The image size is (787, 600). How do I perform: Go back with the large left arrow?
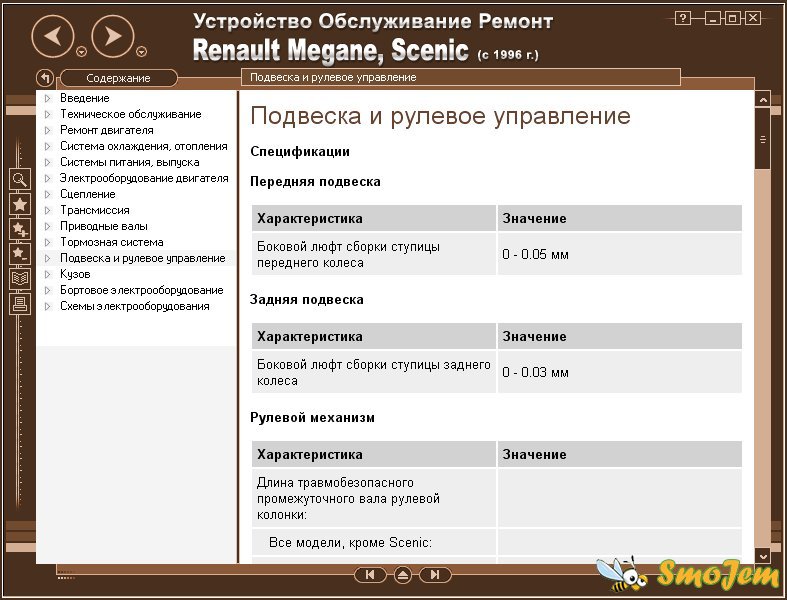tap(53, 36)
